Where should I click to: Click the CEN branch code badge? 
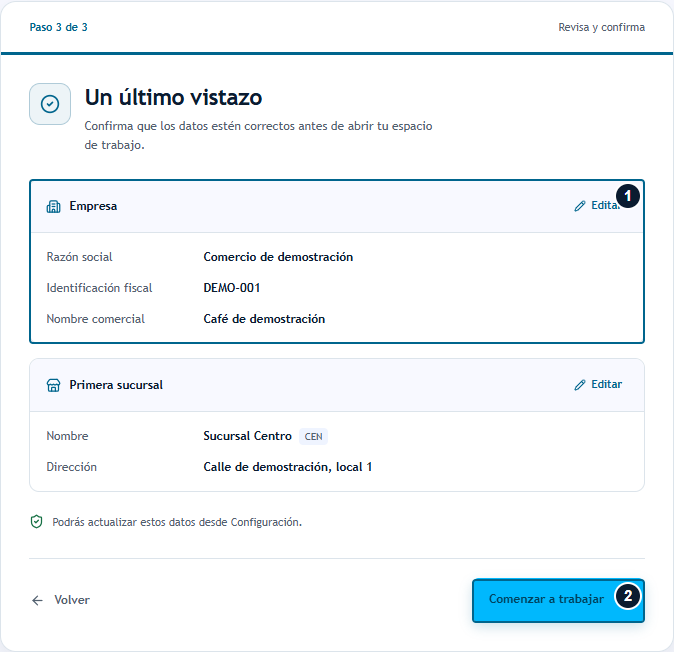[x=313, y=436]
